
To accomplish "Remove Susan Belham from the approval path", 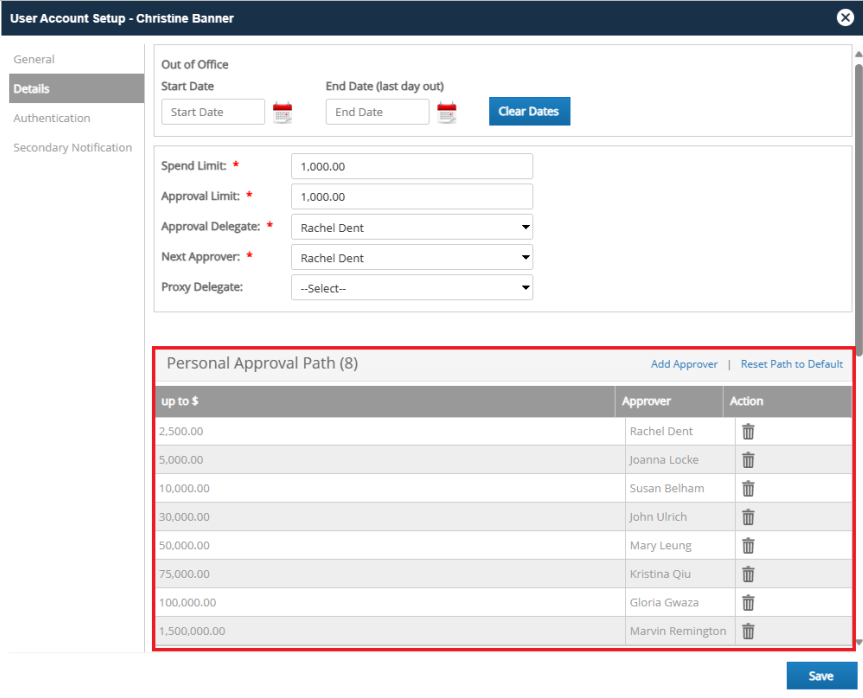I will pos(748,488).
